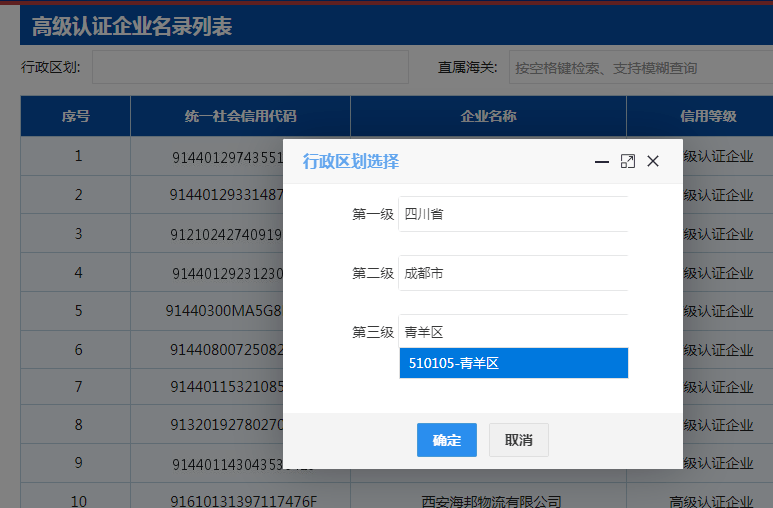Minimize the 行政区划选择 dialog
773x508 pixels.
(x=601, y=161)
